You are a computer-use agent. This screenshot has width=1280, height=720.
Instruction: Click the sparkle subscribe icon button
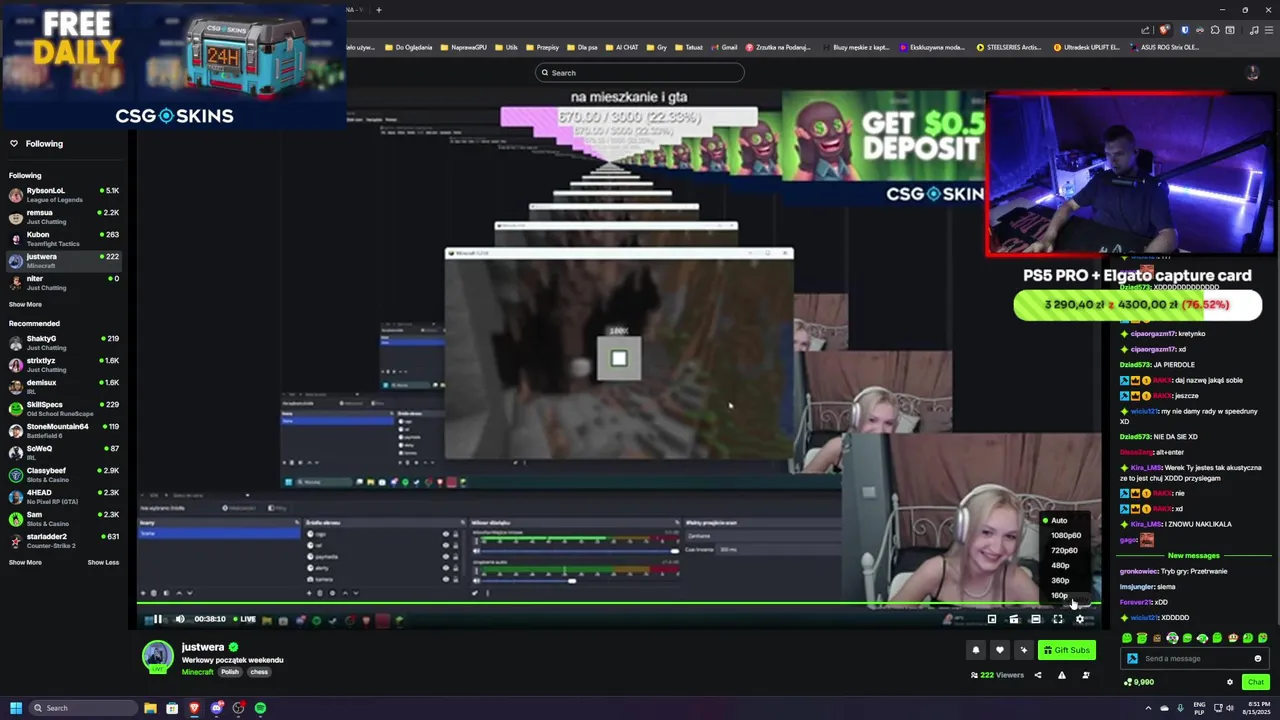pyautogui.click(x=1023, y=650)
